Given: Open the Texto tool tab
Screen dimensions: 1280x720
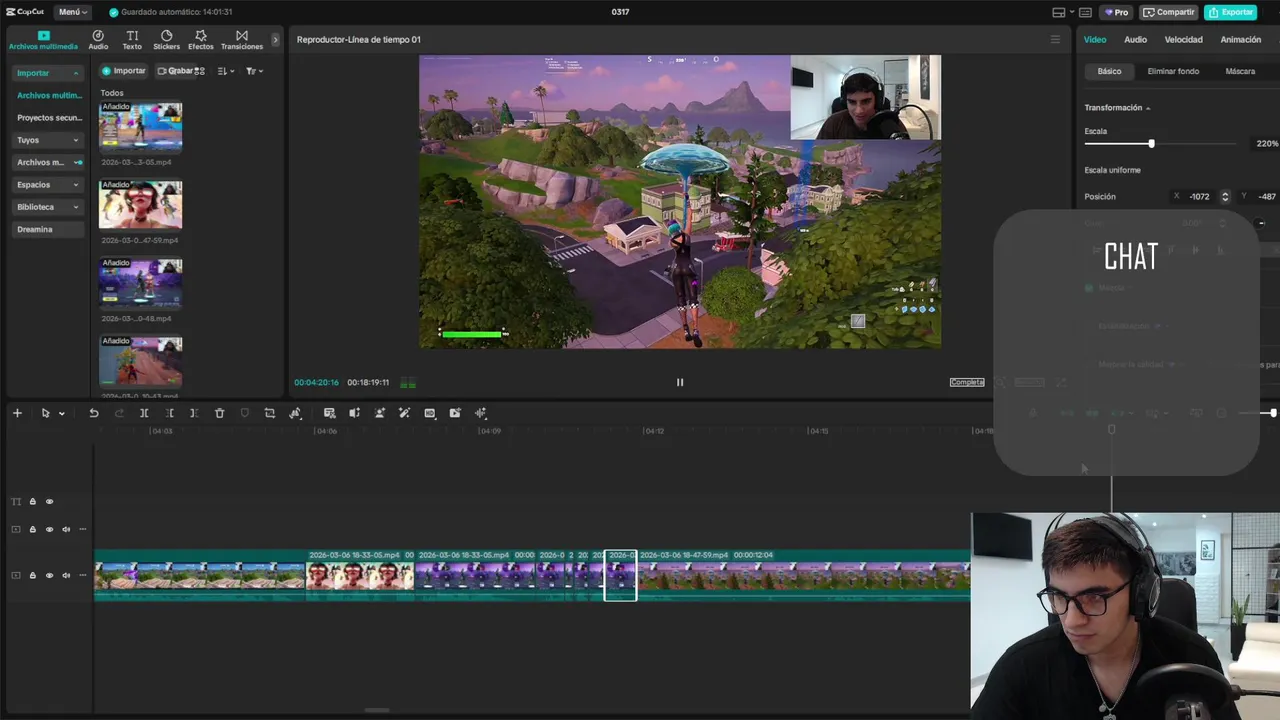Looking at the screenshot, I should [x=132, y=40].
